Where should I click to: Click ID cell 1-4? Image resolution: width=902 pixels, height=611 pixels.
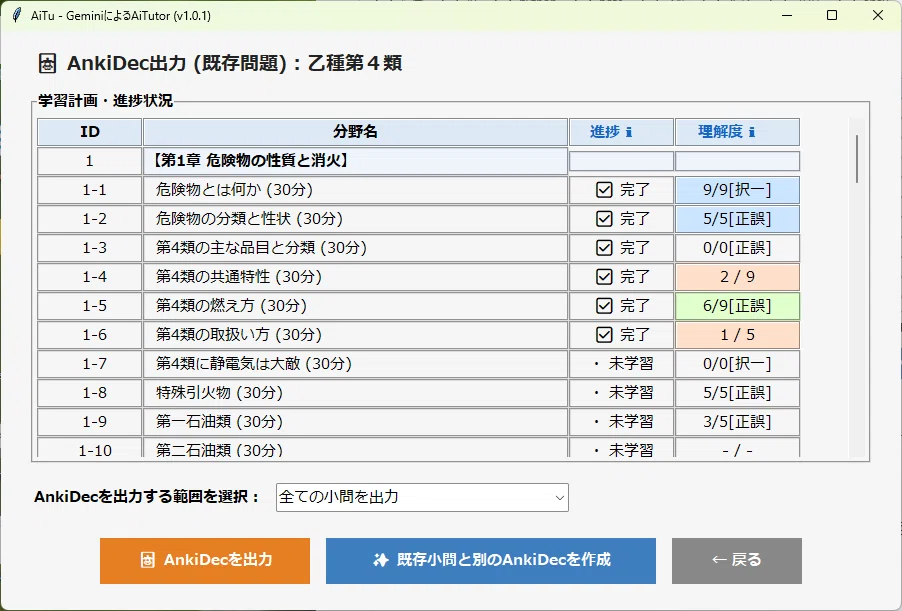[x=90, y=277]
